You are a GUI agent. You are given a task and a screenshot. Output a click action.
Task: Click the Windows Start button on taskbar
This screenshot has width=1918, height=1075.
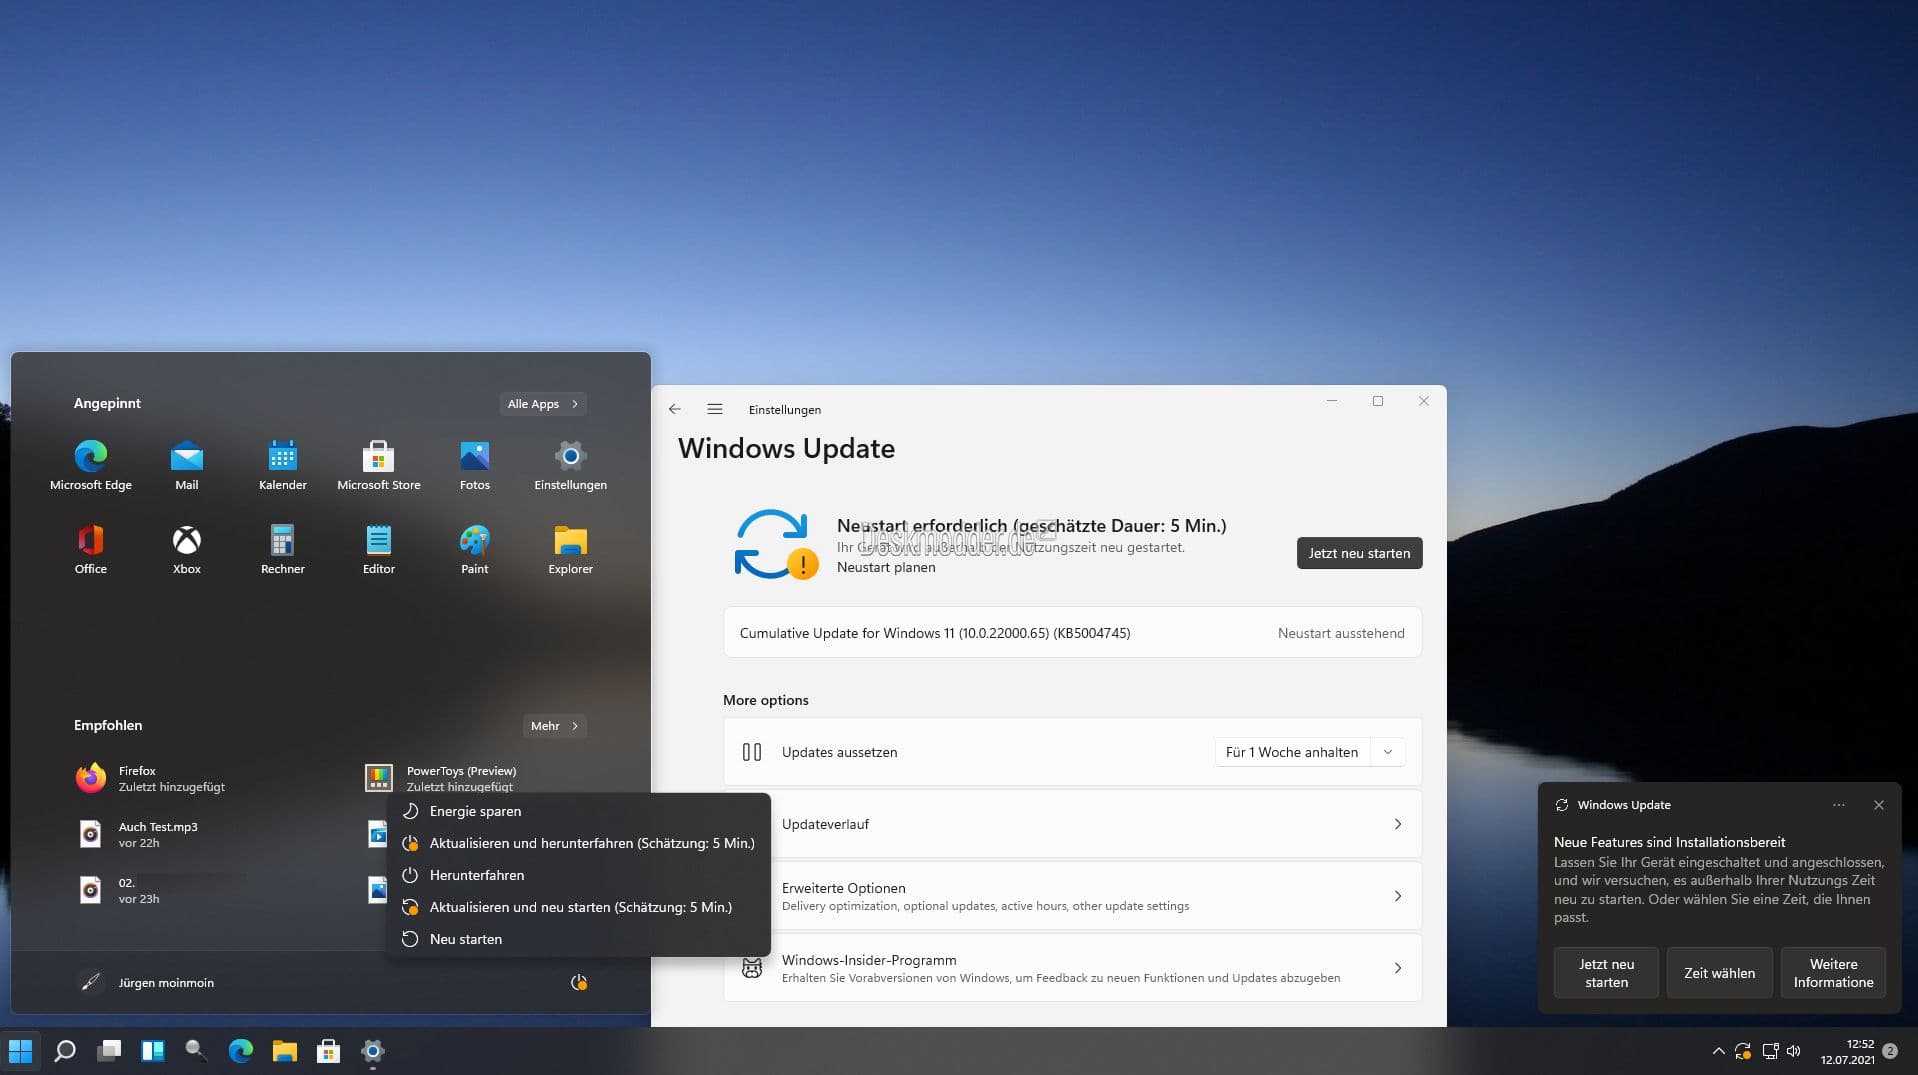coord(21,1051)
